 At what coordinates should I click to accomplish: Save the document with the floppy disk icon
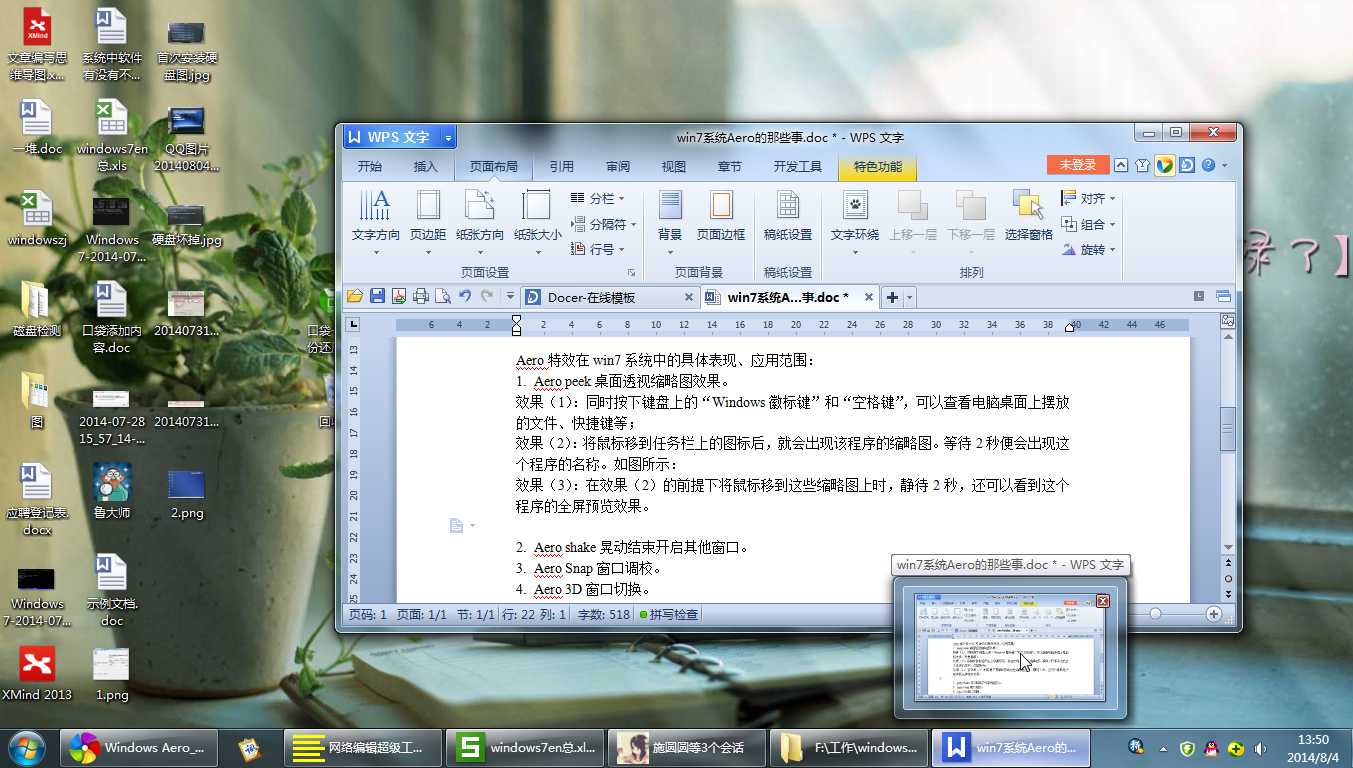pos(377,296)
